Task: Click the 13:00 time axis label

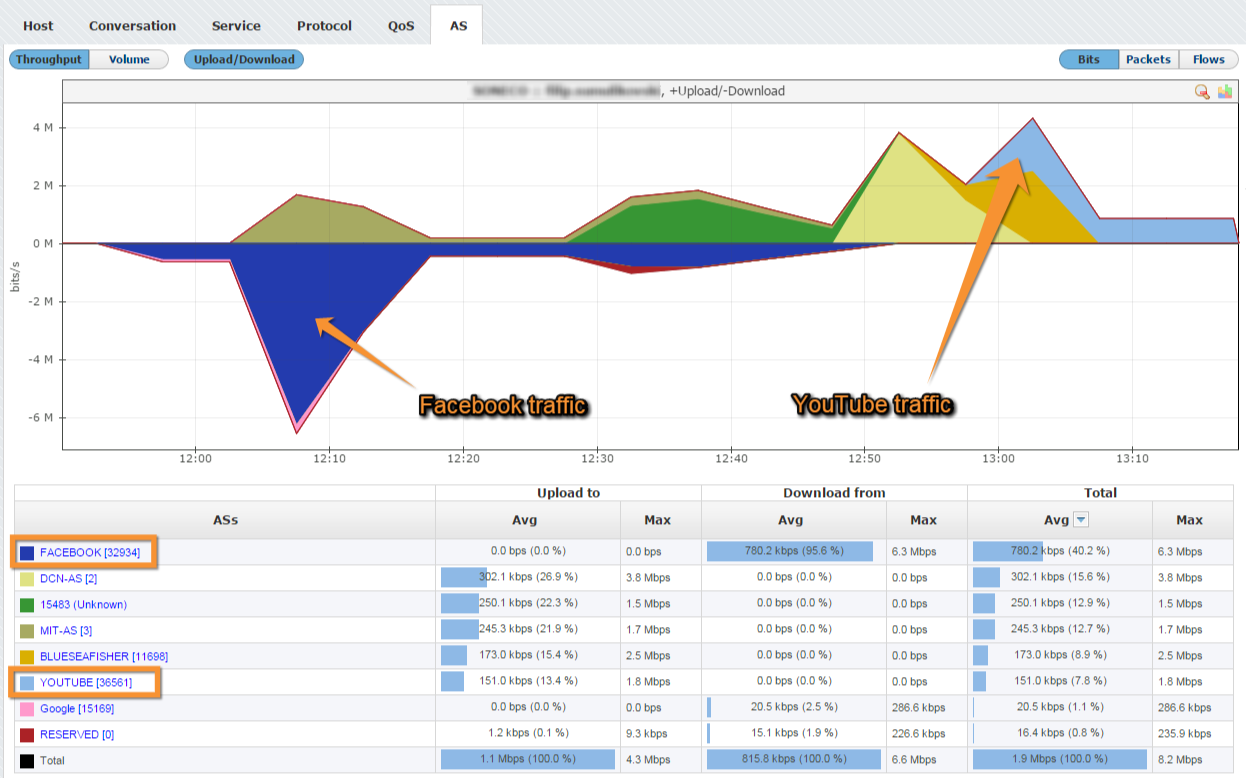Action: (998, 459)
